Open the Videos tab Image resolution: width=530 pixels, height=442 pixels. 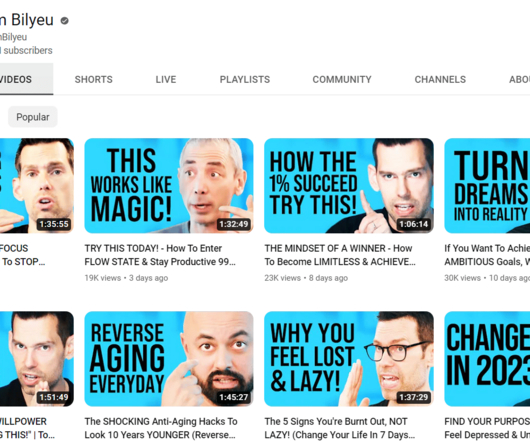(26, 79)
